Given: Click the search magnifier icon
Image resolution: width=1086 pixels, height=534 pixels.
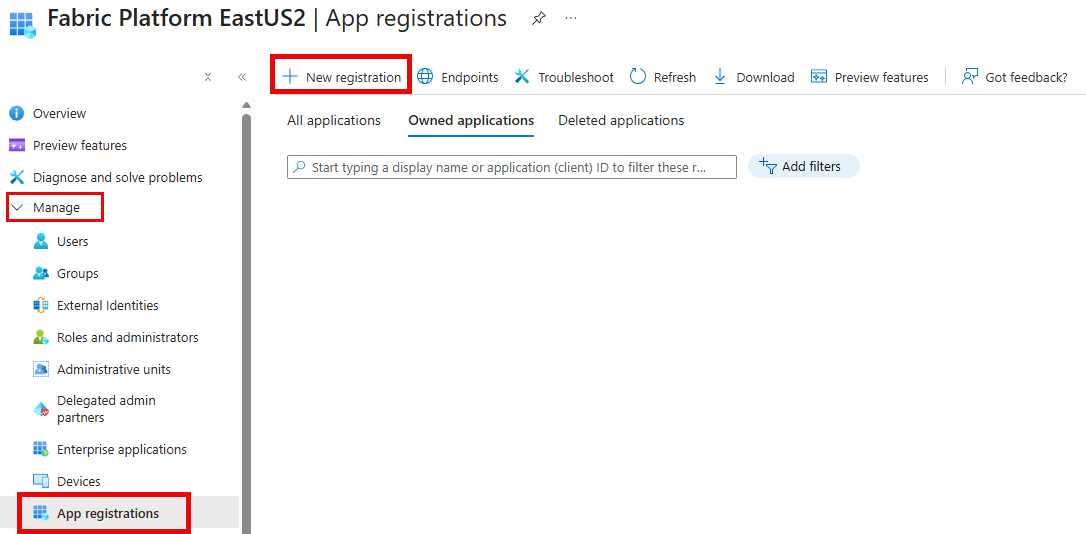Looking at the screenshot, I should click(299, 167).
